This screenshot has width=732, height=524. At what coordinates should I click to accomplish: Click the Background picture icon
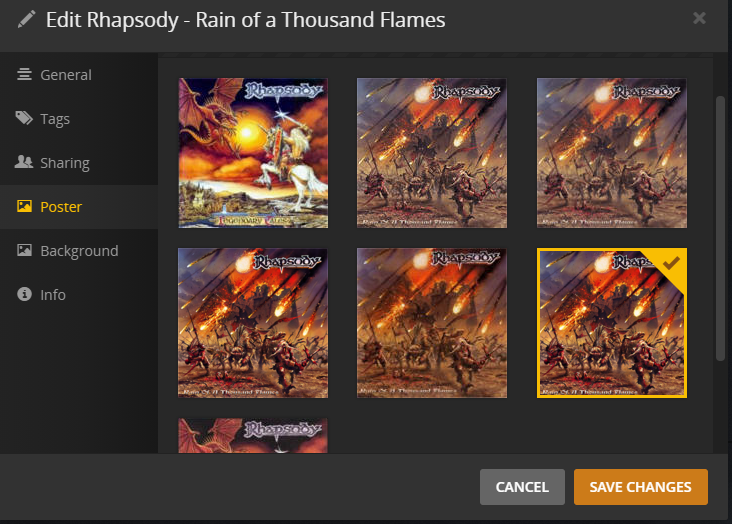(24, 250)
